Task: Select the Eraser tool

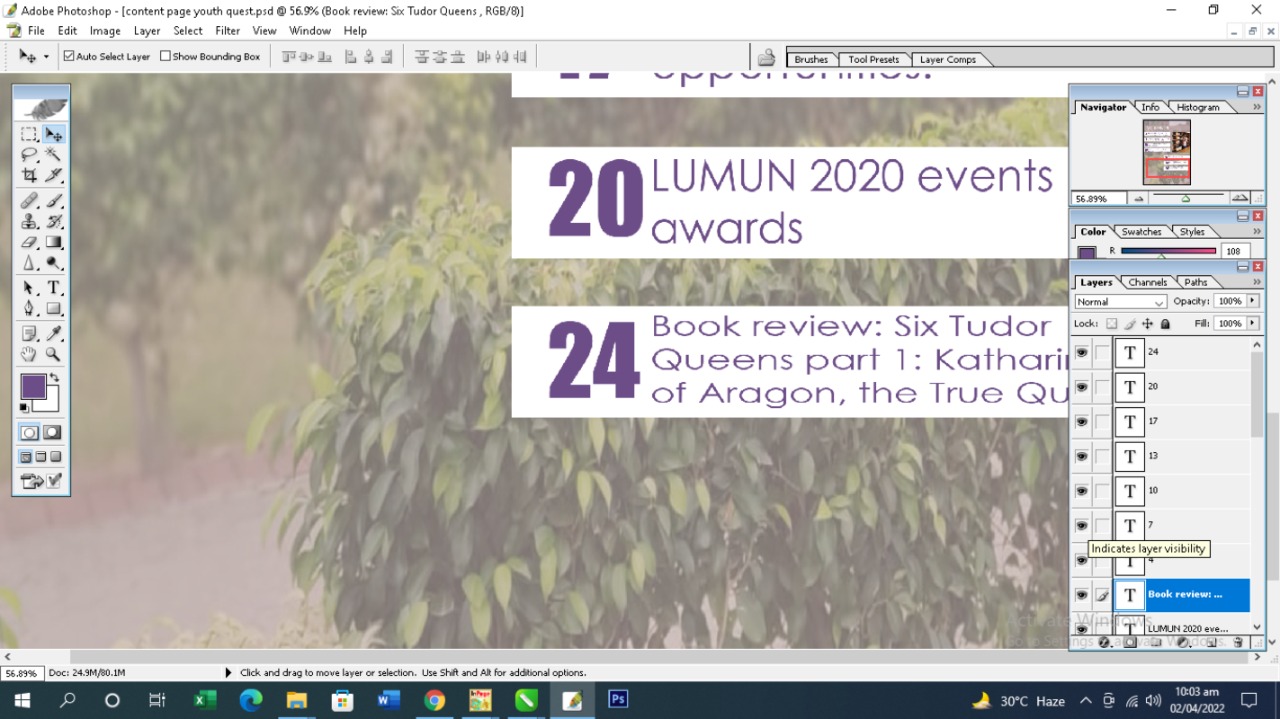Action: tap(29, 243)
